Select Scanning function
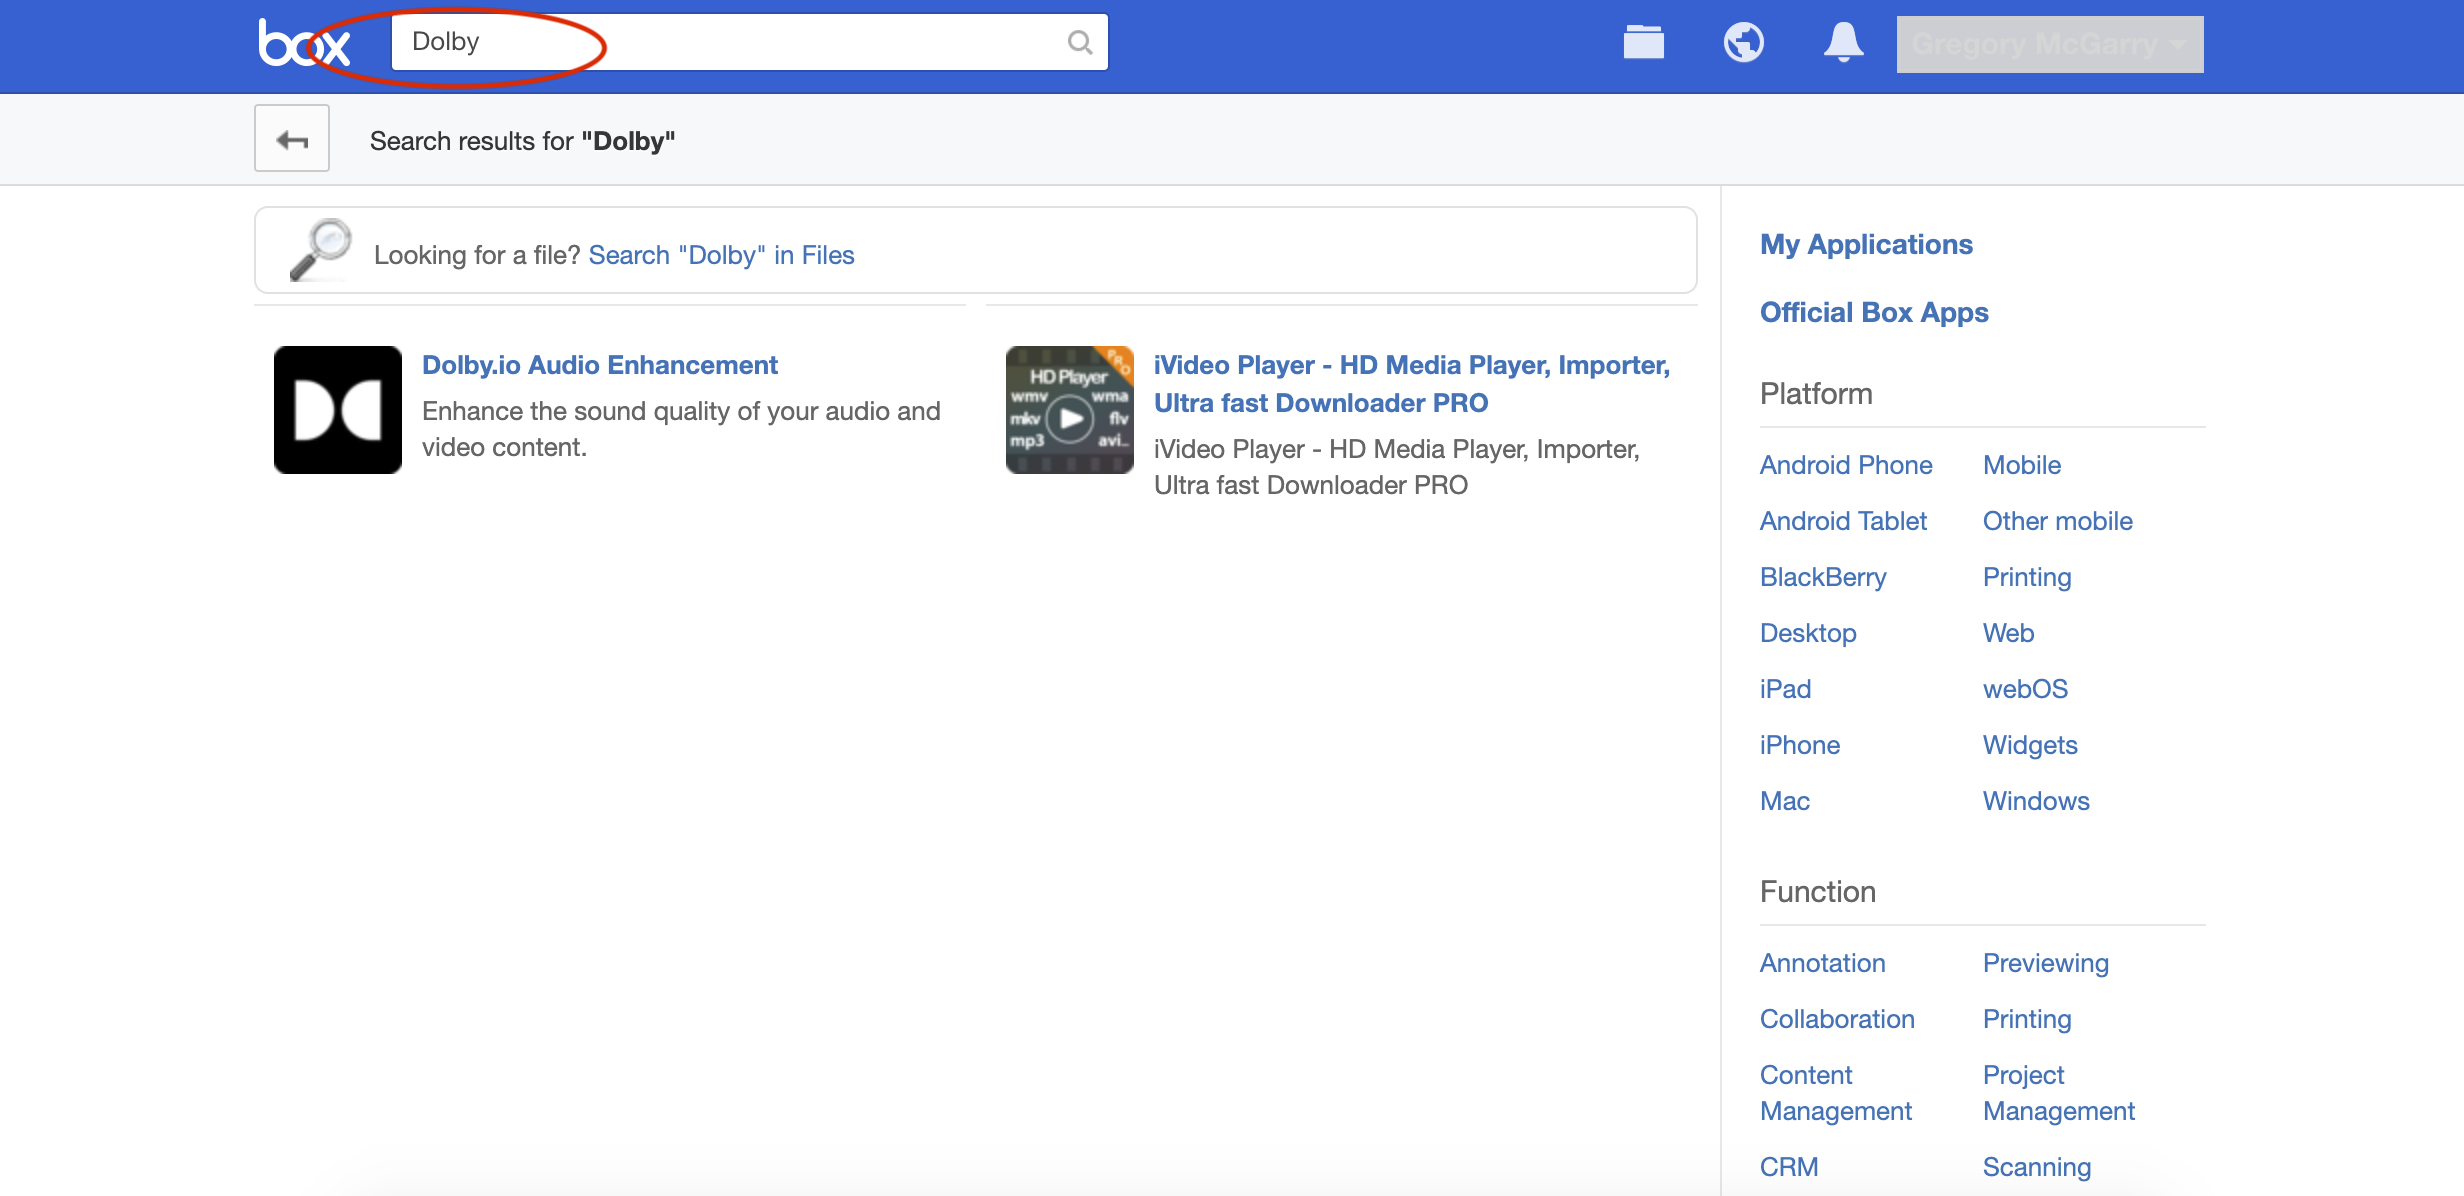2464x1196 pixels. (2037, 1167)
